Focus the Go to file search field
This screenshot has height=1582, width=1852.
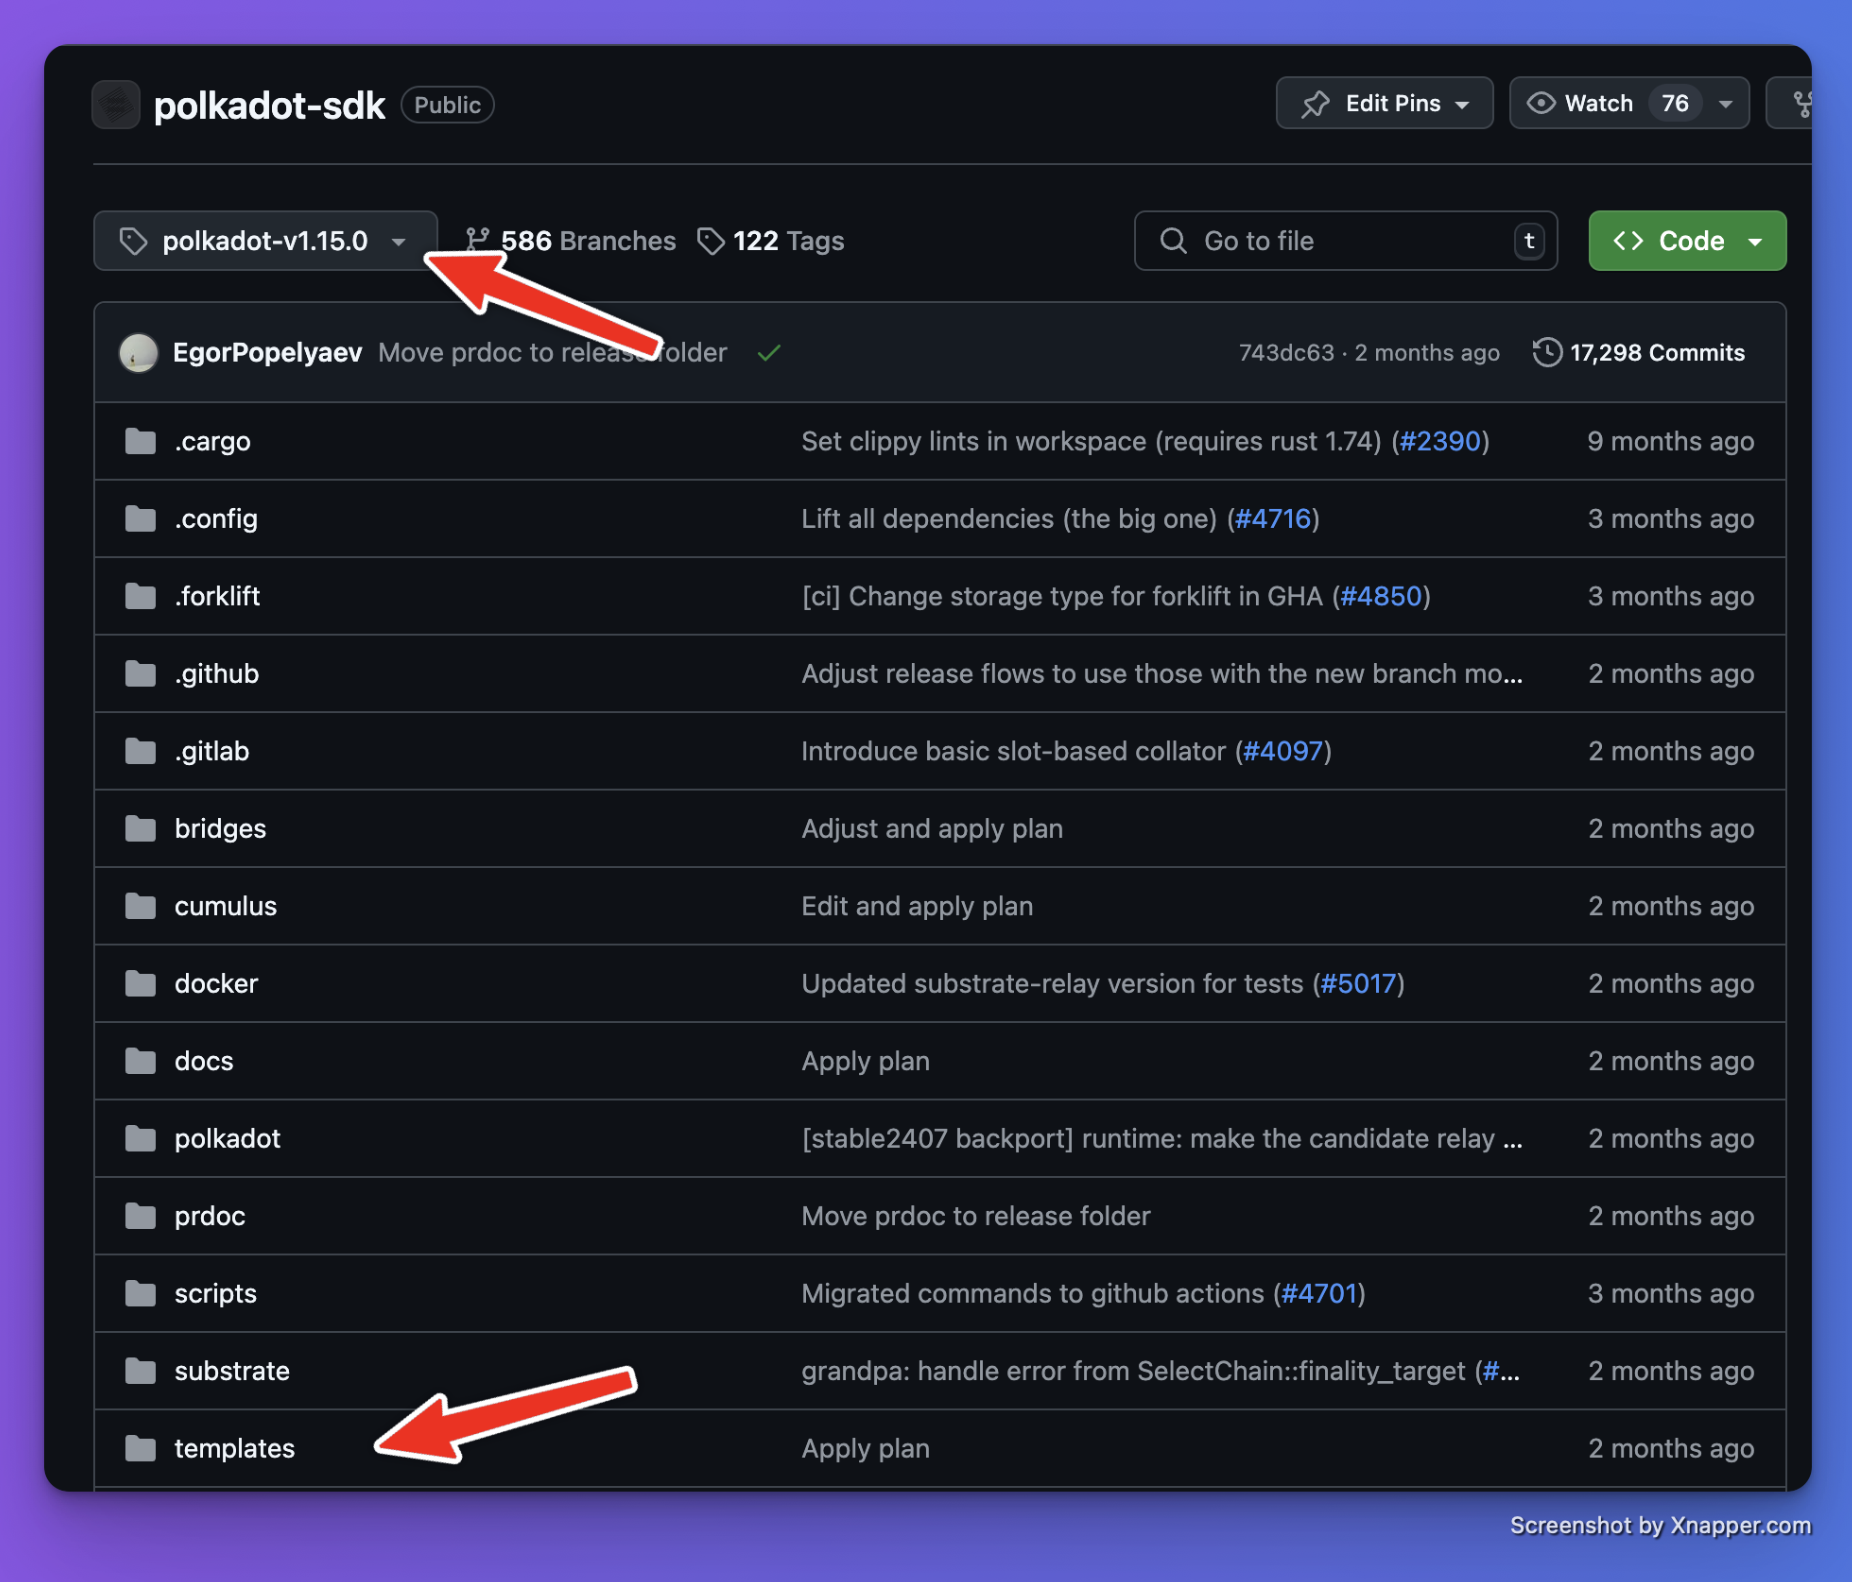[x=1346, y=241]
